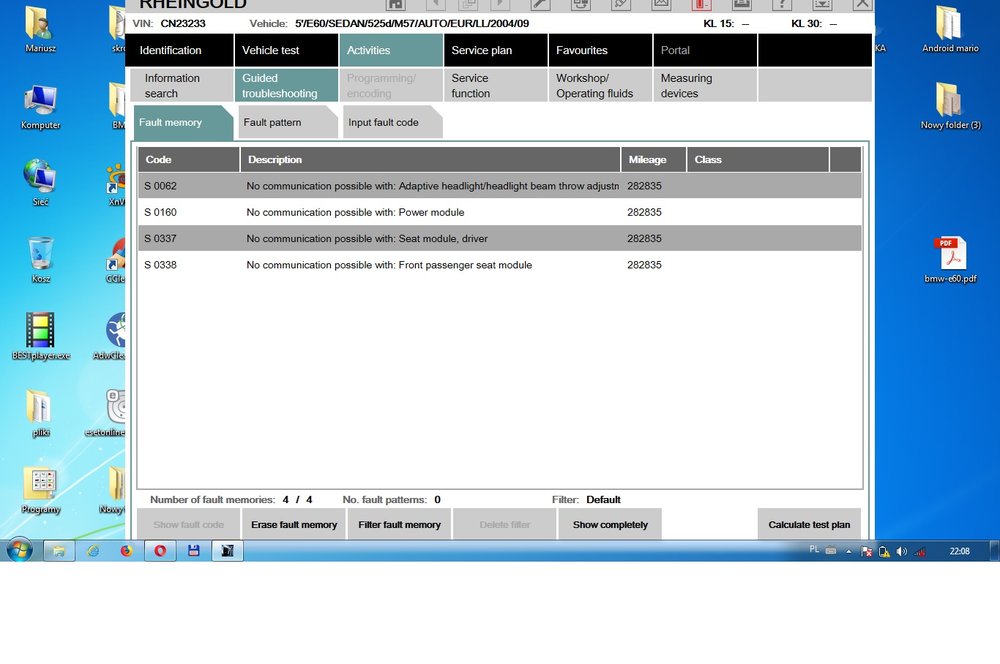This screenshot has height=664, width=1000.
Task: Open the red battery voltage indicator icon
Action: coord(700,5)
